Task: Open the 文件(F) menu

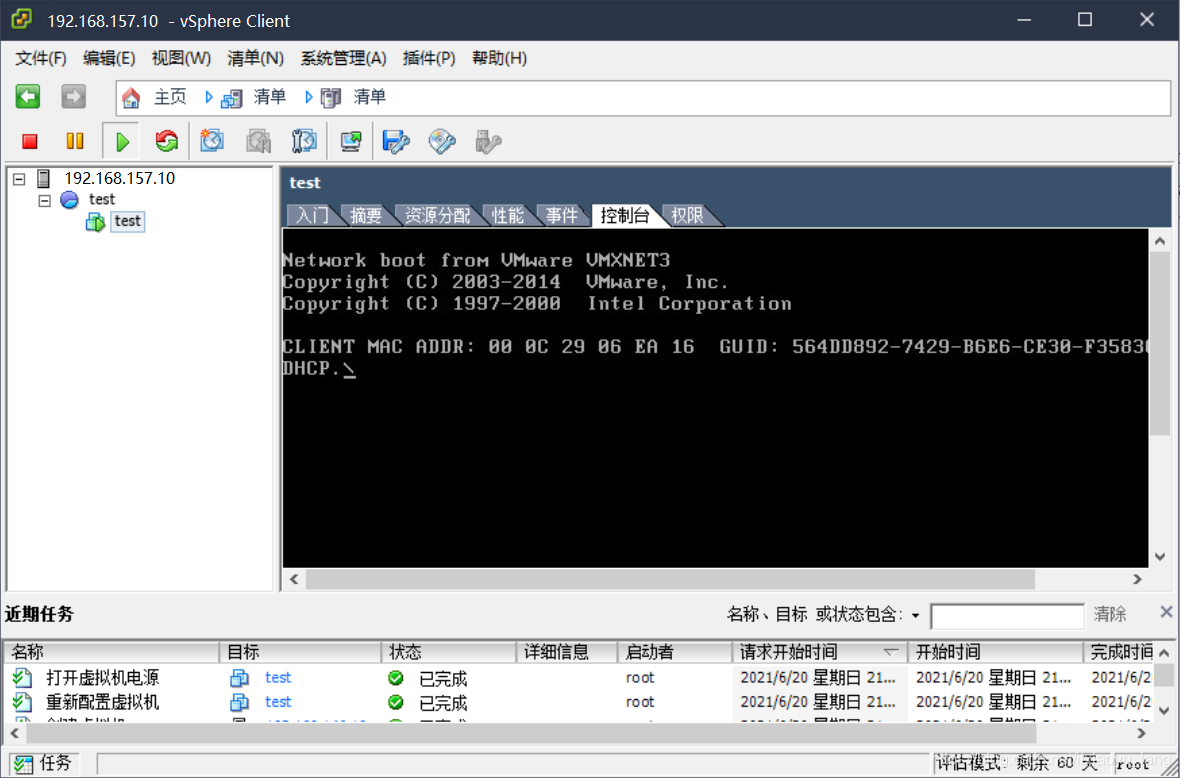Action: [41, 58]
